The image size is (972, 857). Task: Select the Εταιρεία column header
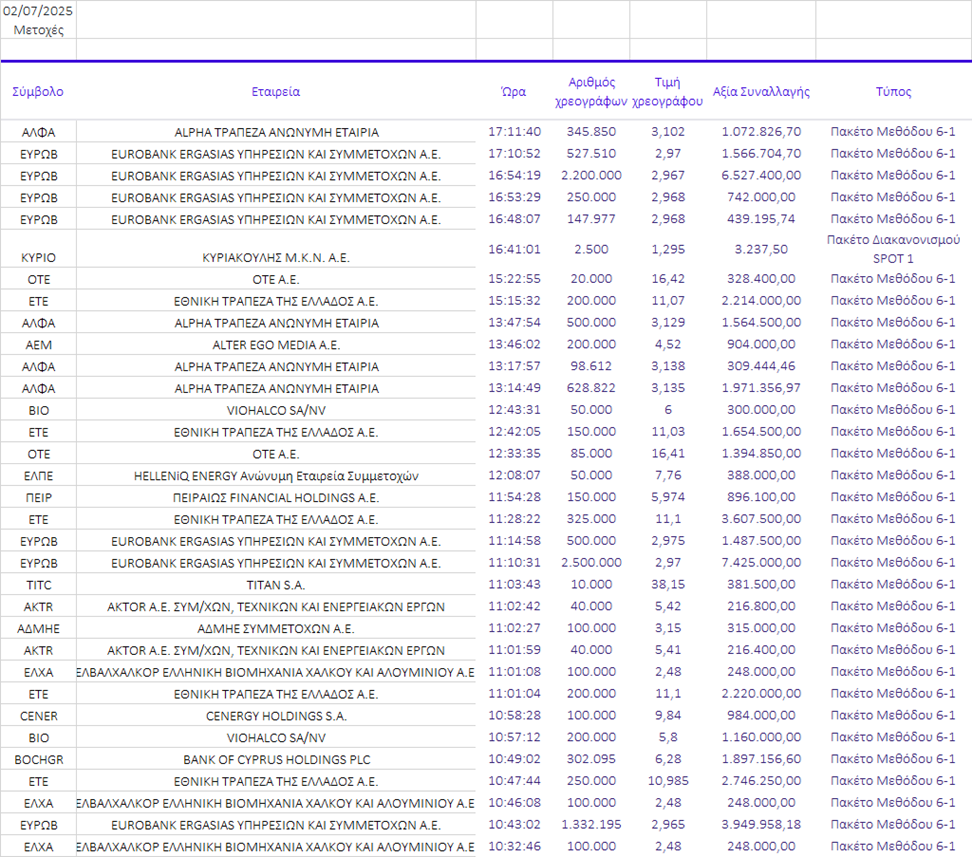(275, 91)
